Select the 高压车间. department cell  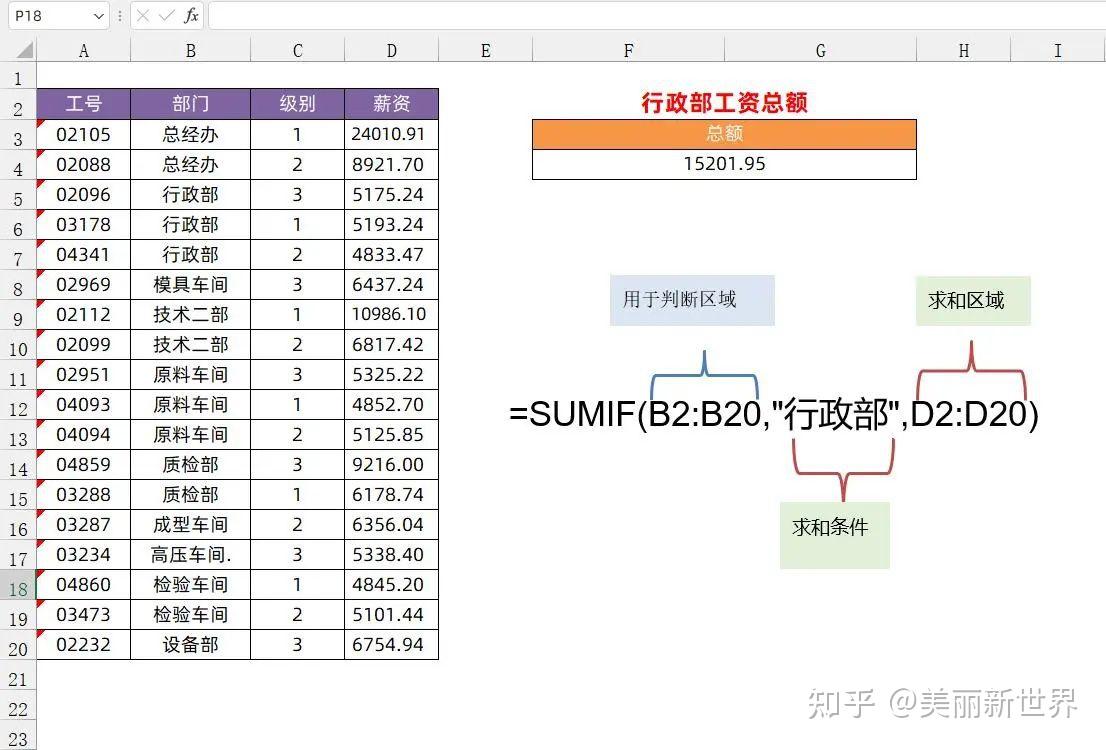pos(190,555)
